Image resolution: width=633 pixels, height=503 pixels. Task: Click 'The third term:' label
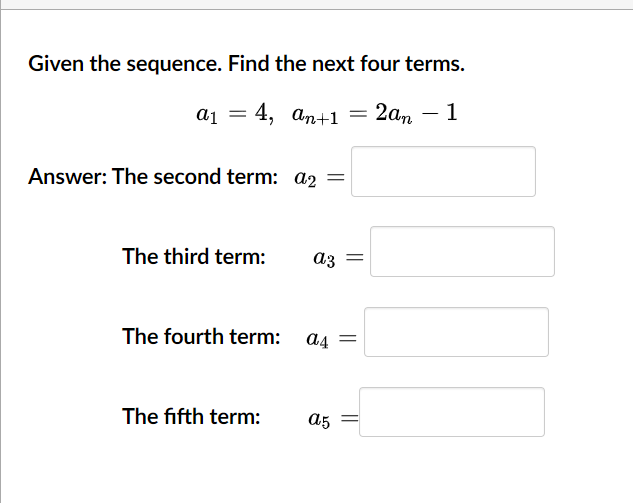pos(194,257)
